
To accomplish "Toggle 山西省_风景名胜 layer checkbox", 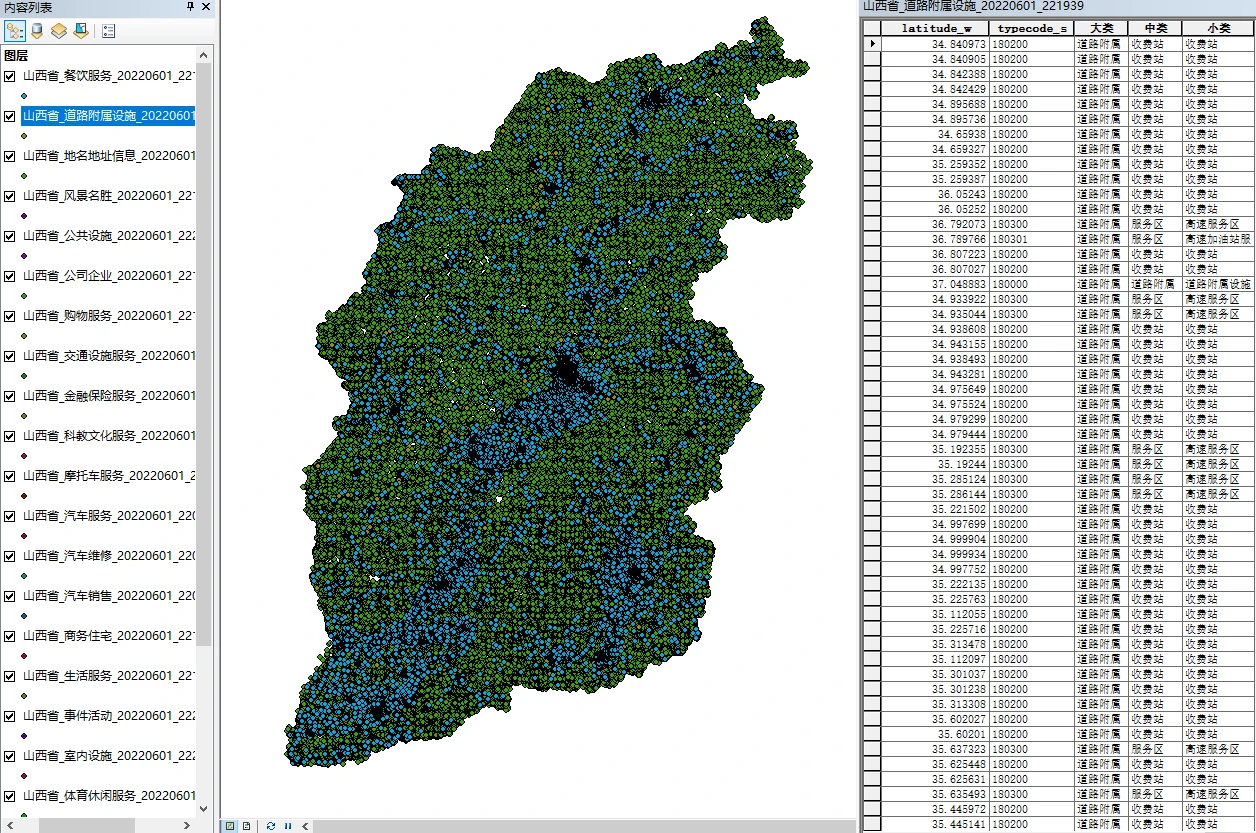I will click(x=10, y=196).
